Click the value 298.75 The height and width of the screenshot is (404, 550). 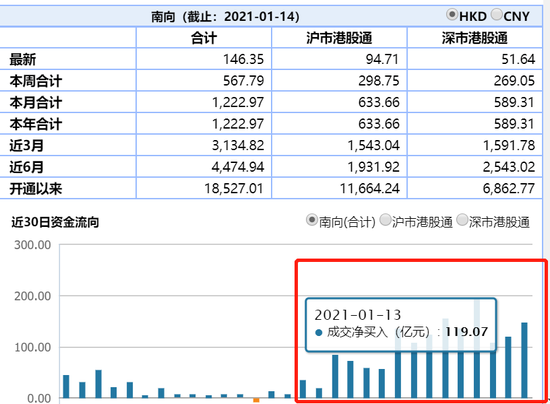coord(379,81)
